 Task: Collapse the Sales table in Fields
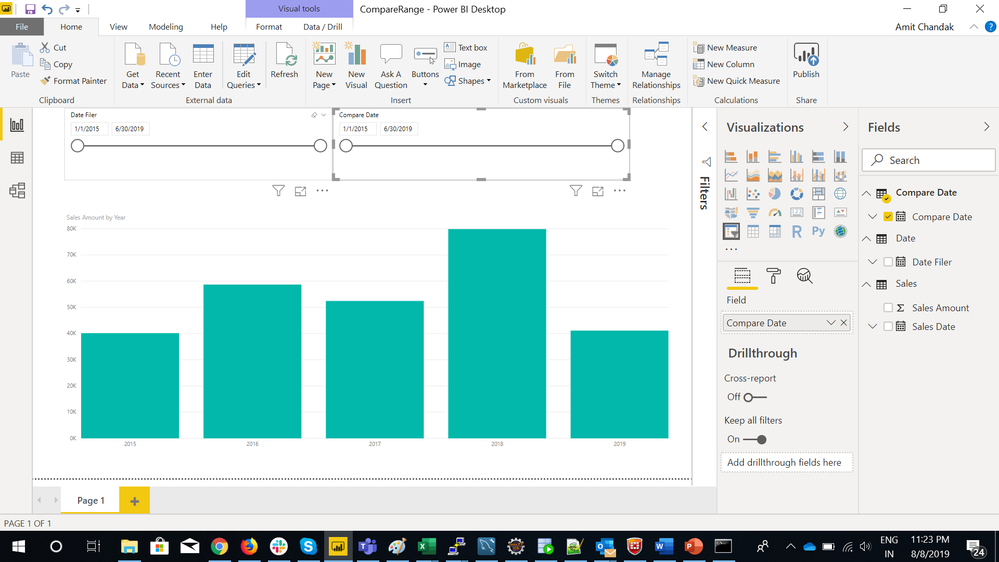(x=866, y=284)
